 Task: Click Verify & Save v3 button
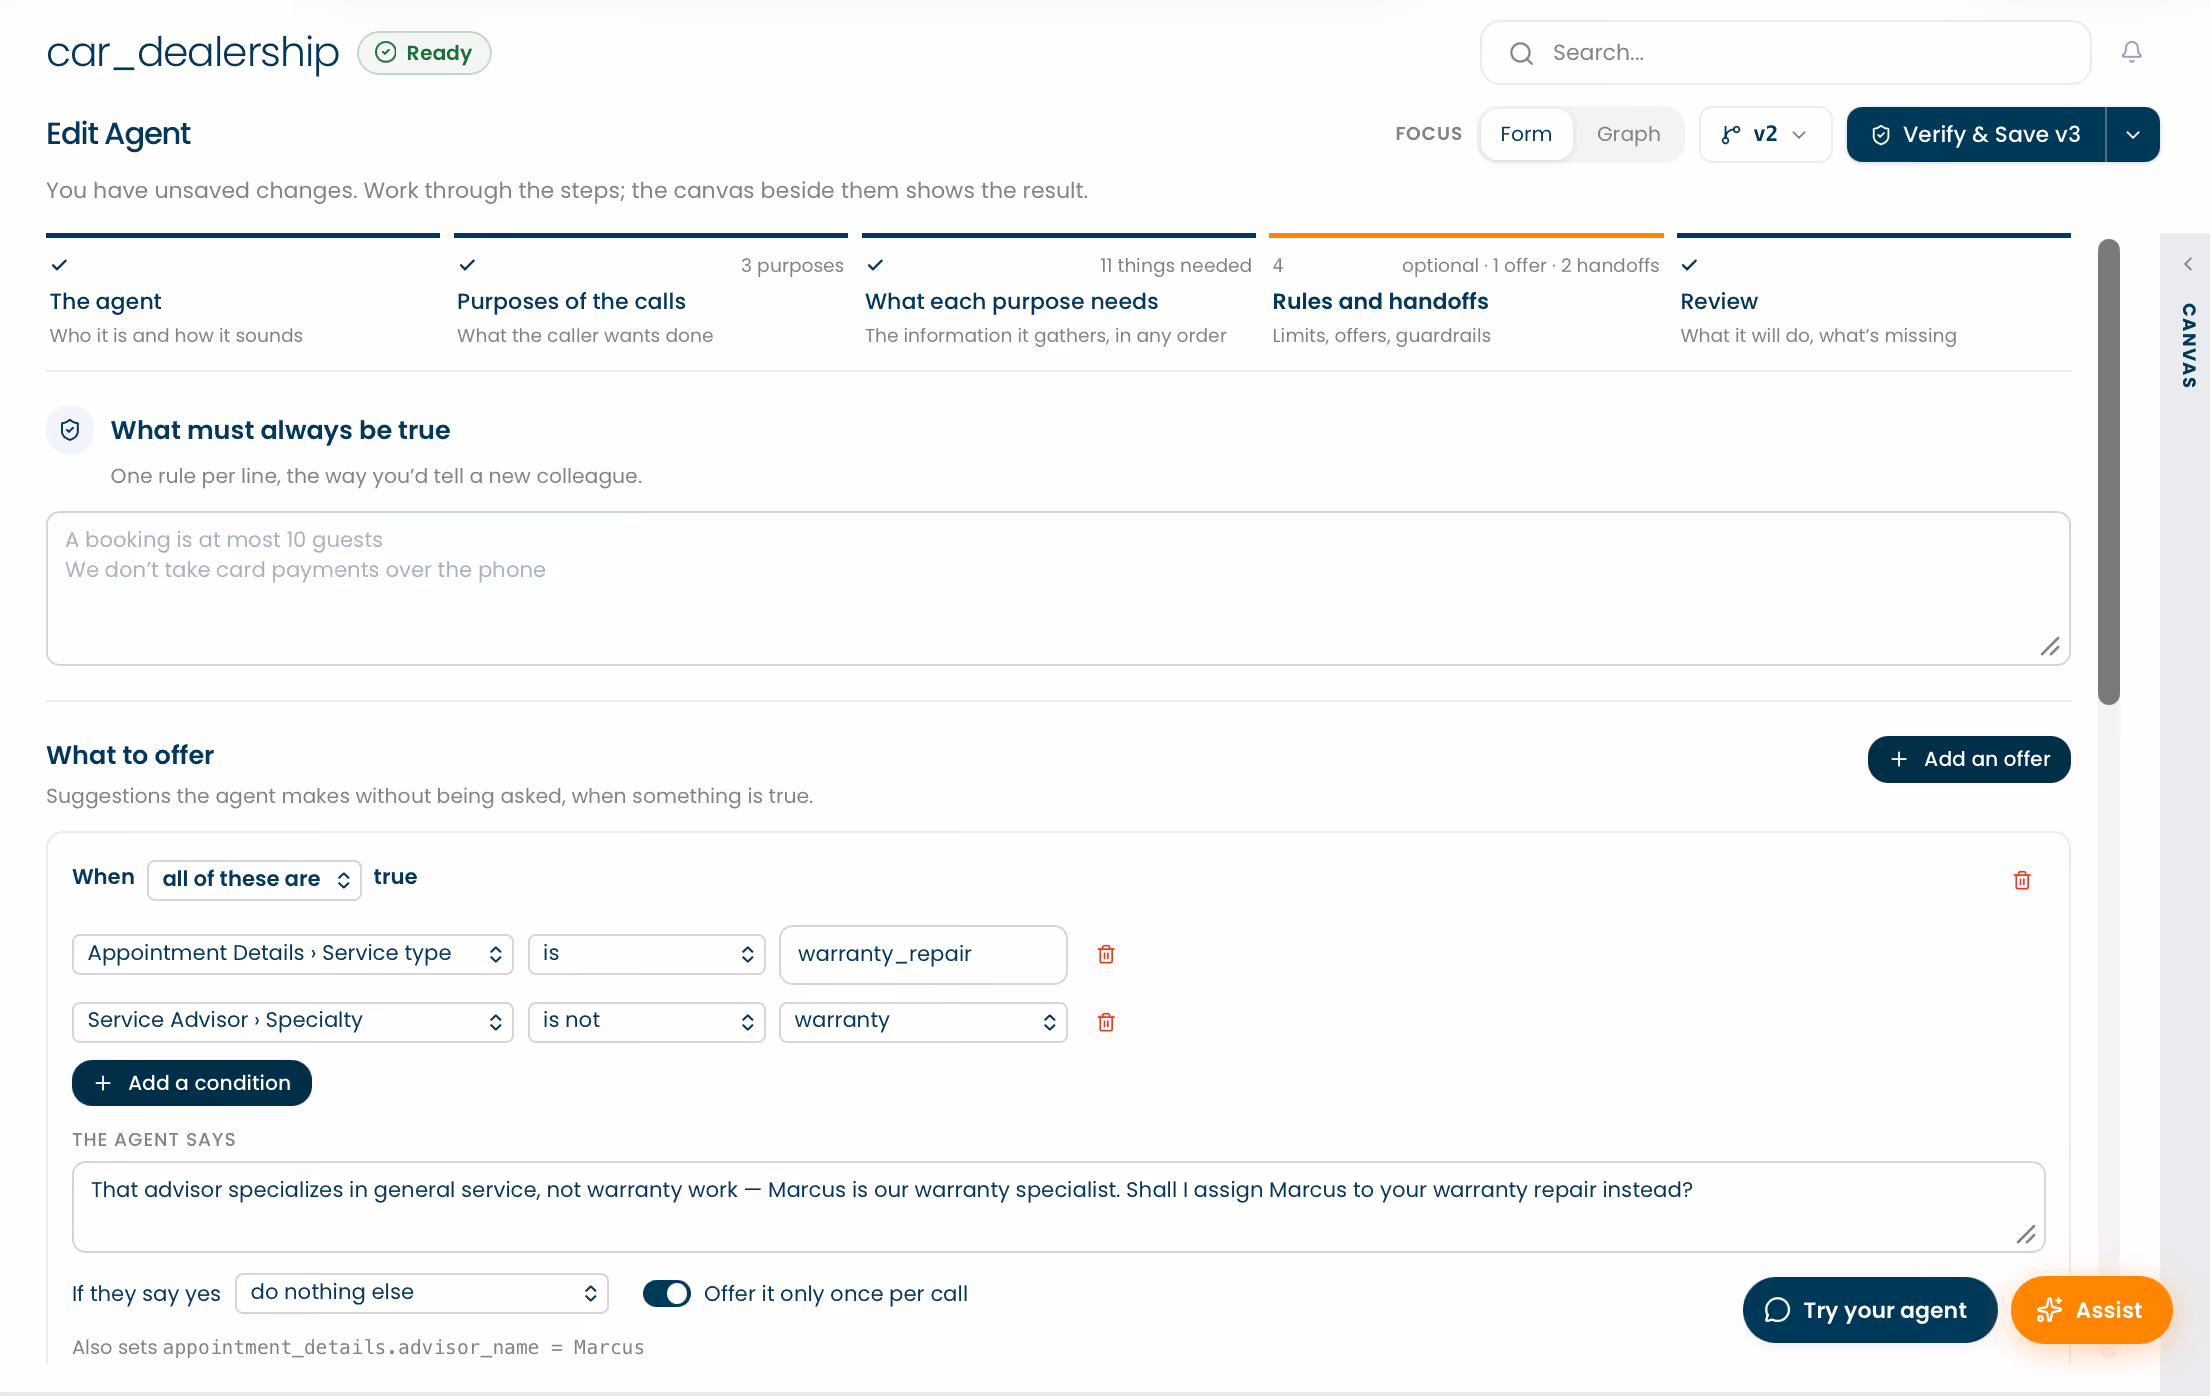click(x=1976, y=134)
